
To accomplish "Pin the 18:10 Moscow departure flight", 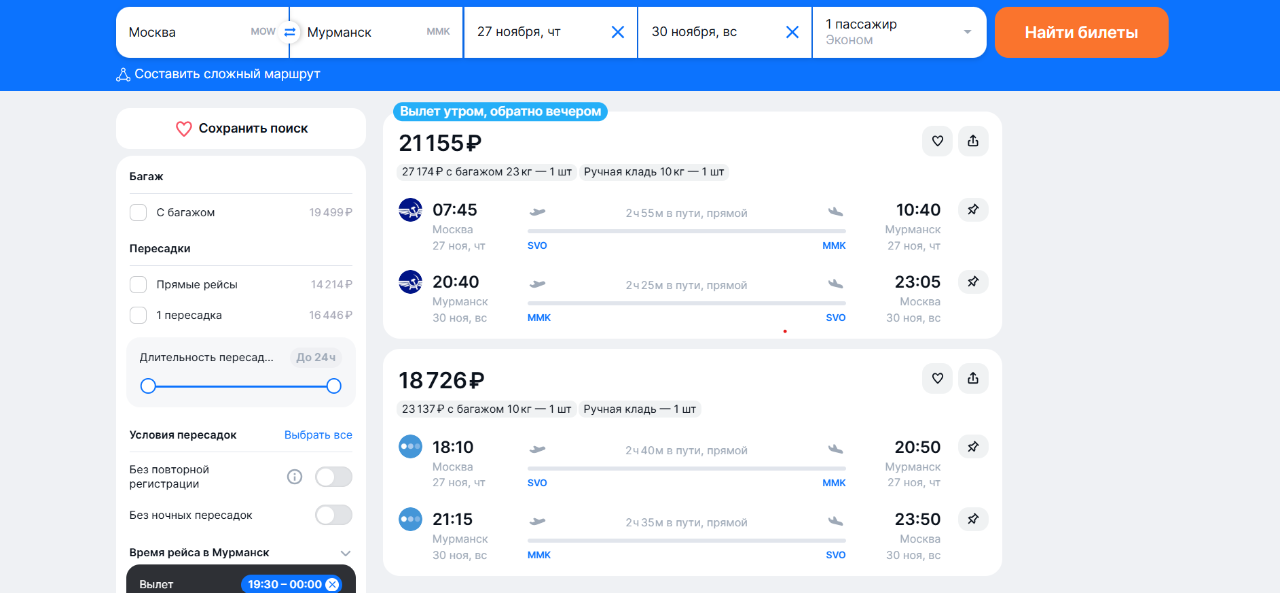I will (x=973, y=446).
